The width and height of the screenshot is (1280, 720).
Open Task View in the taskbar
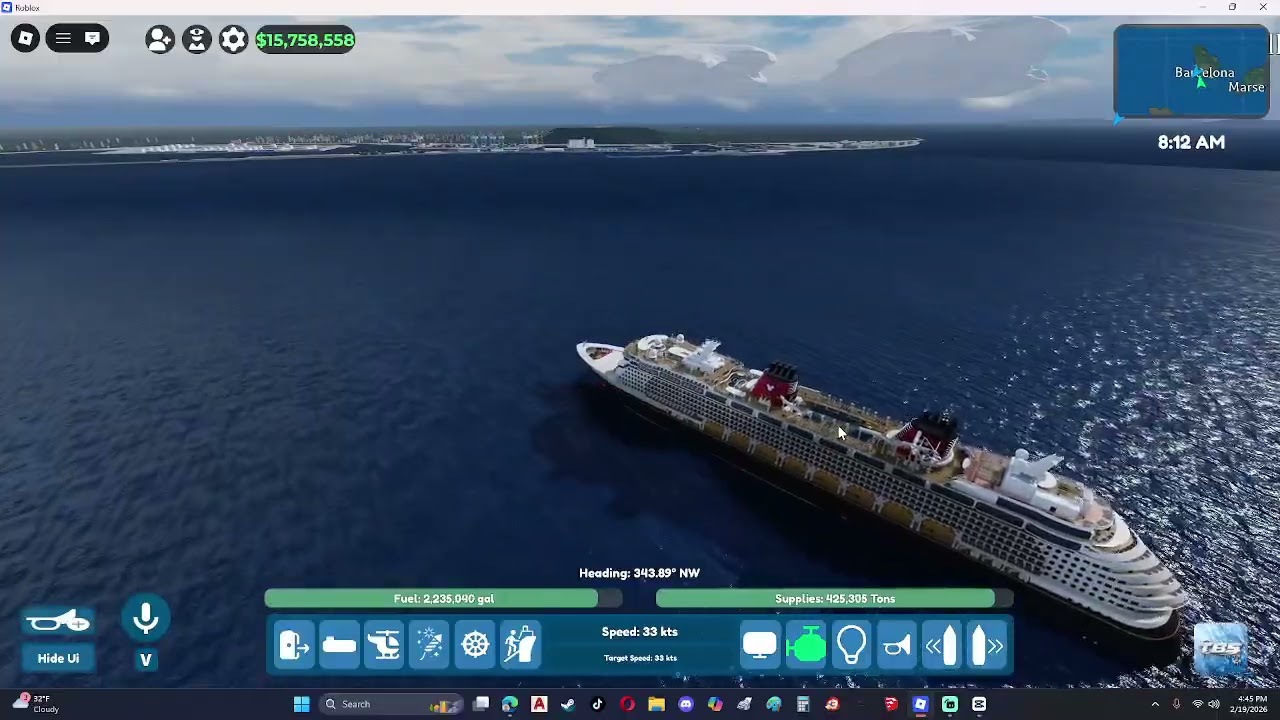[x=481, y=704]
